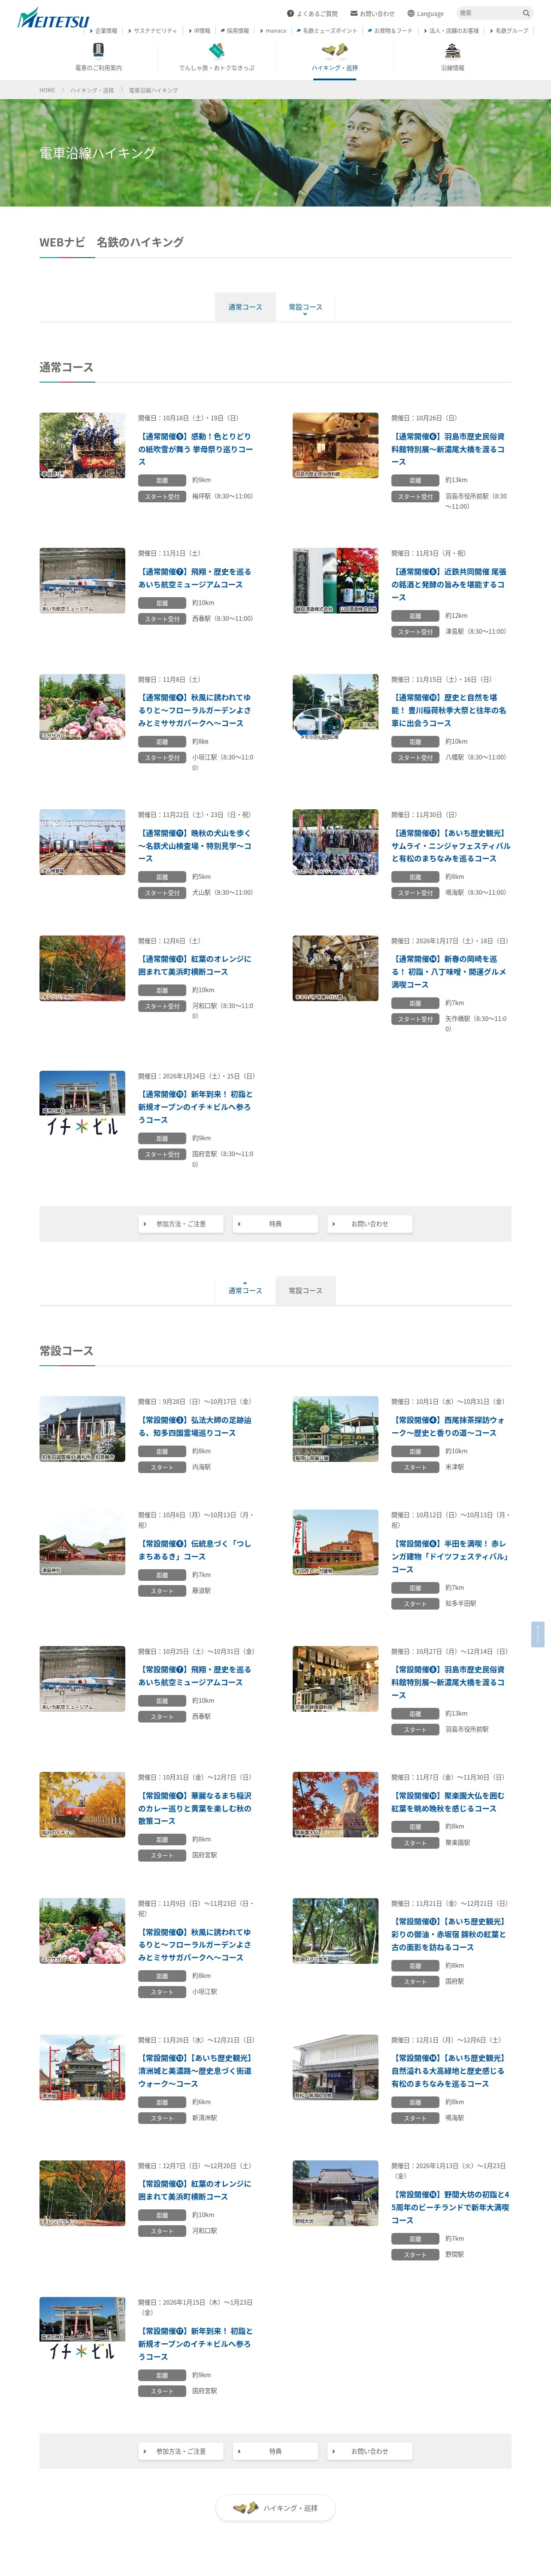This screenshot has width=551, height=2576.
Task: Open 常設開催❶ 弘法大師の足跡辿る course link
Action: point(195,1426)
